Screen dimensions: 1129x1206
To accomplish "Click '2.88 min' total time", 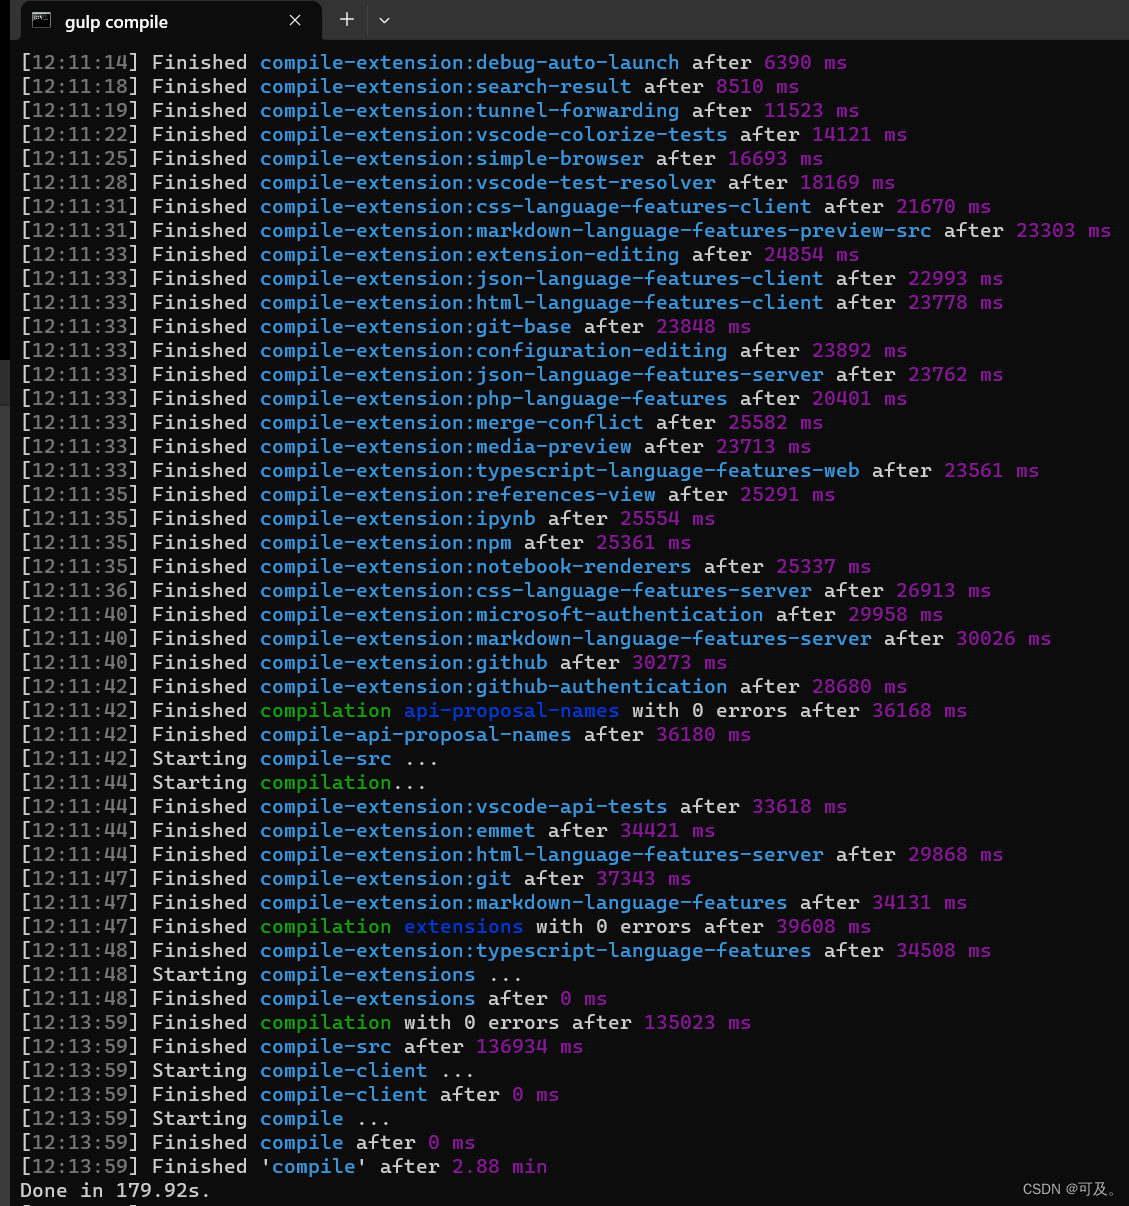I will point(499,1167).
